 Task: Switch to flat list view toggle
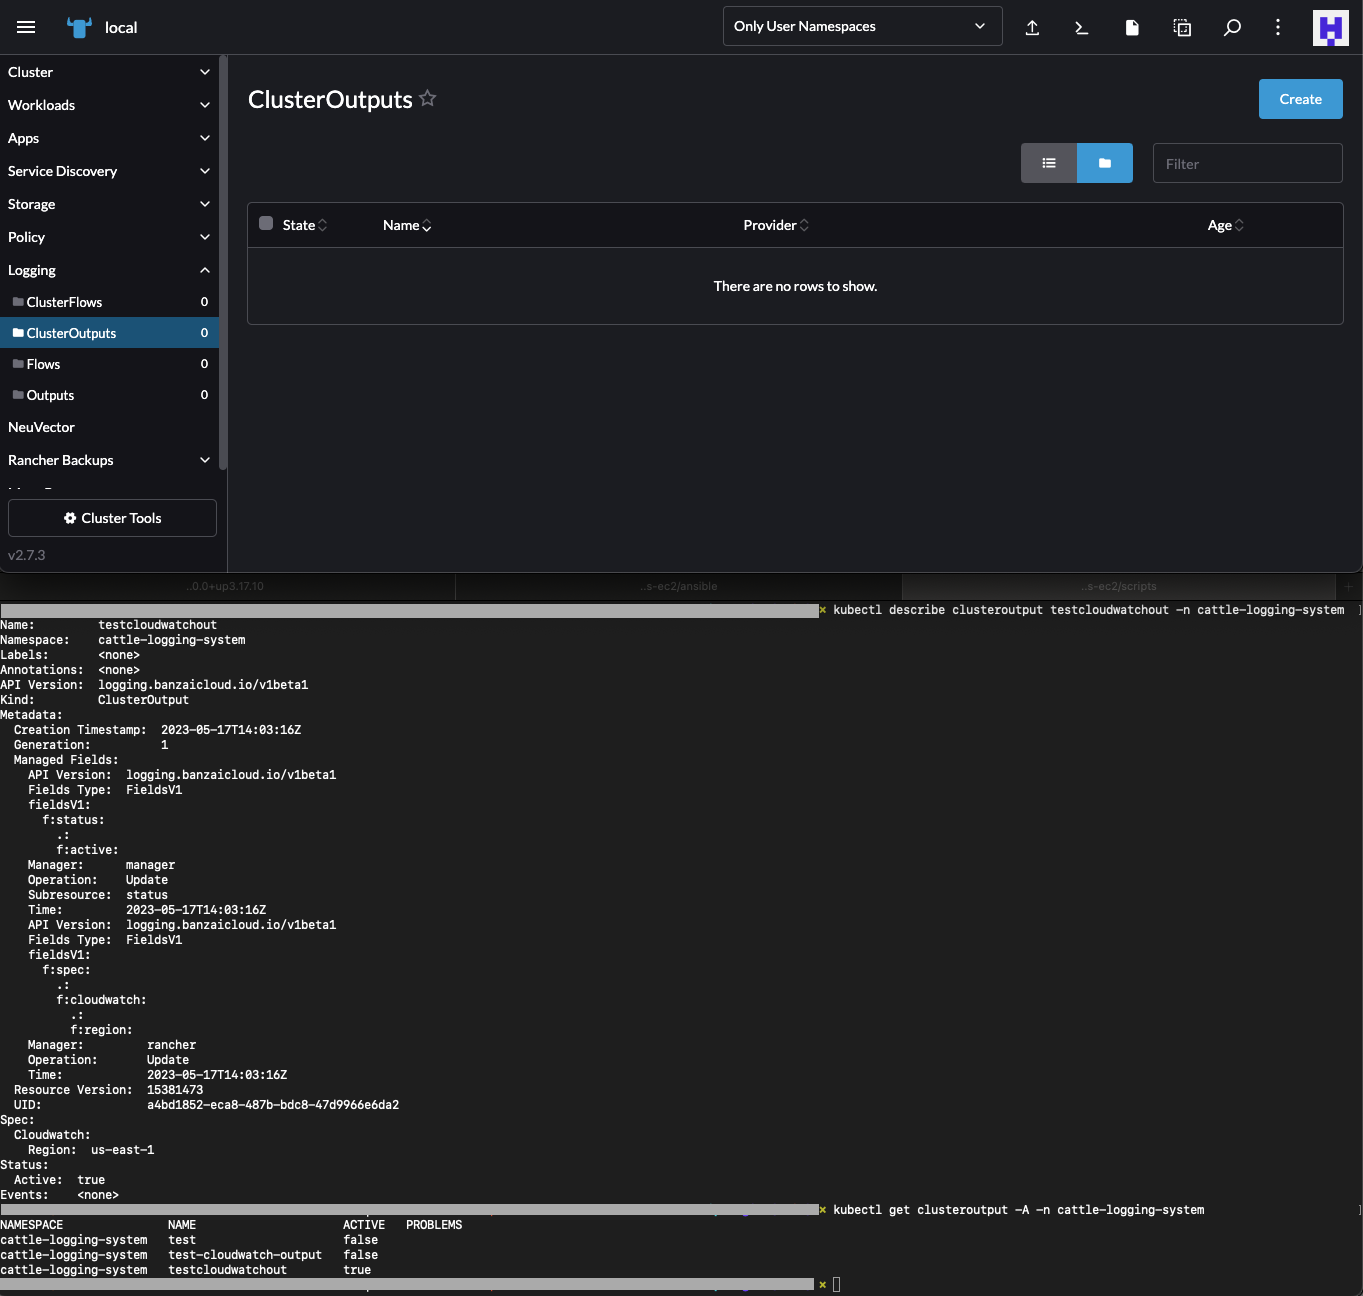tap(1048, 162)
